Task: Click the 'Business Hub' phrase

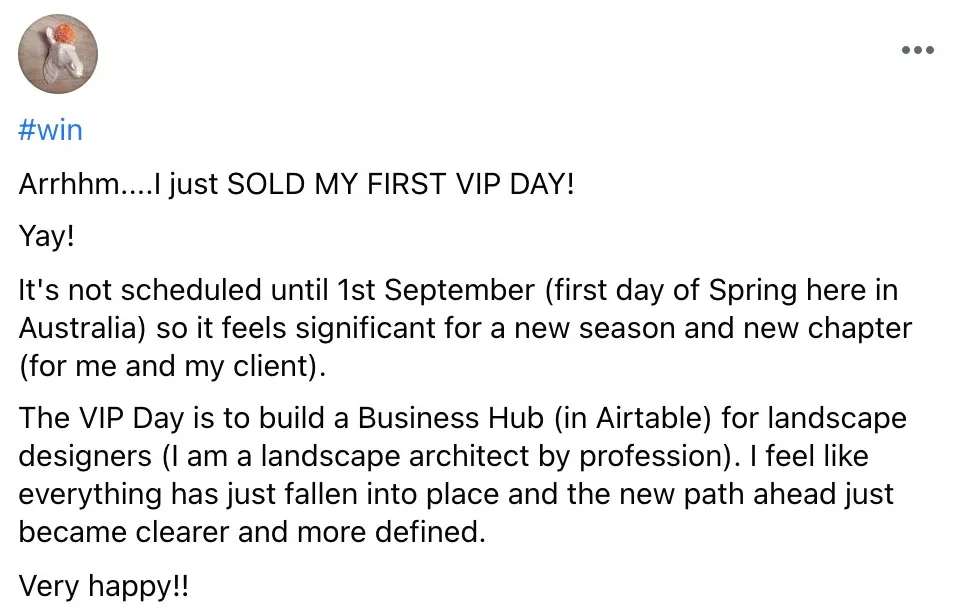Action: pyautogui.click(x=451, y=418)
